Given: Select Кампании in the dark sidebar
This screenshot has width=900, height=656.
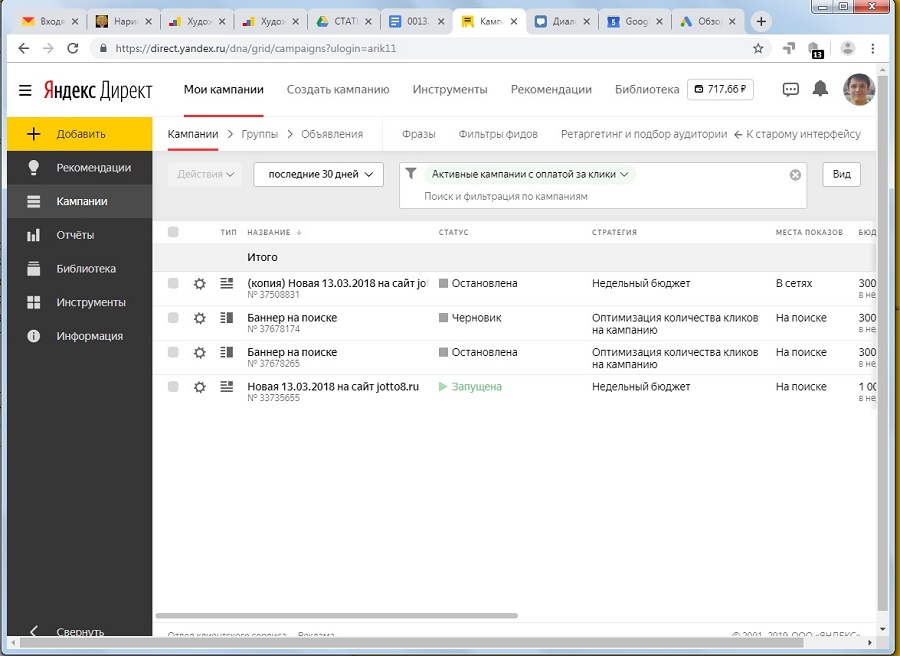Looking at the screenshot, I should point(80,201).
